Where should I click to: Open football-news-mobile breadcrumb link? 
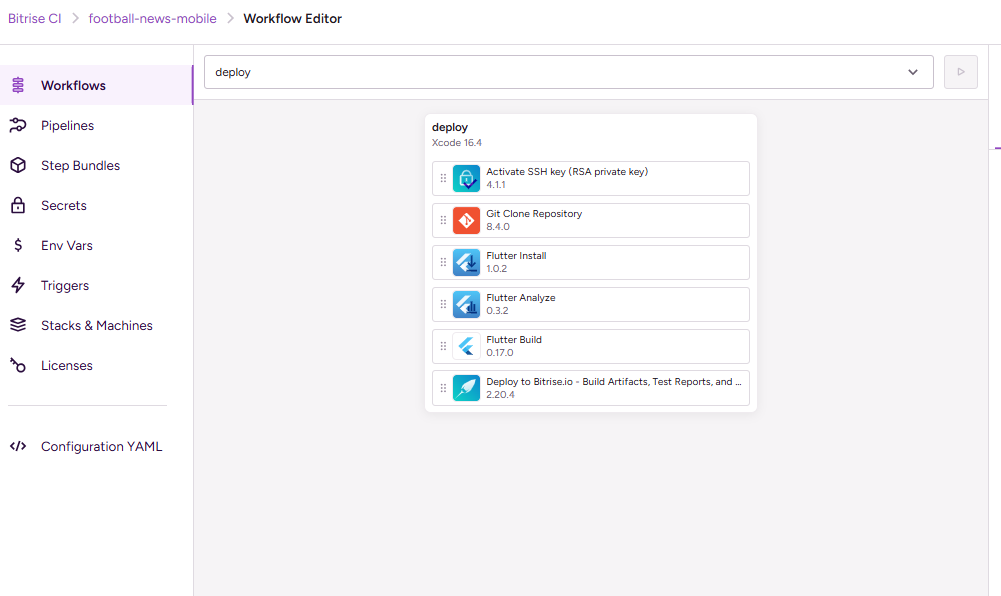click(152, 19)
